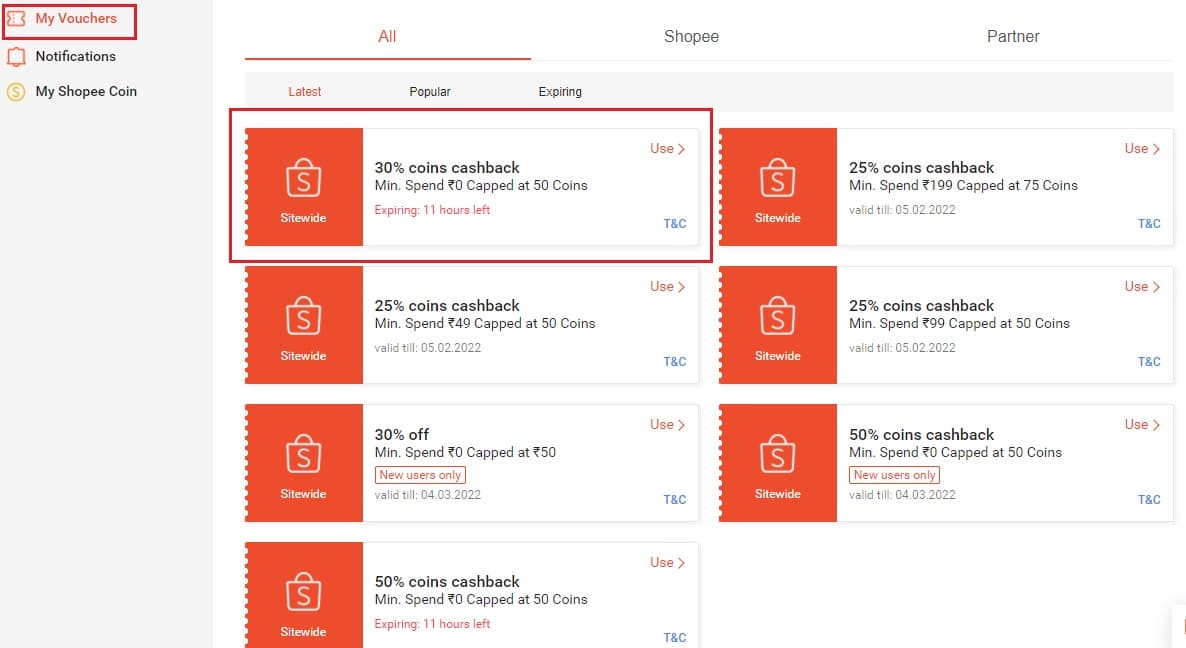Click Shopee bag icon on ₹49 voucher

coord(303,316)
